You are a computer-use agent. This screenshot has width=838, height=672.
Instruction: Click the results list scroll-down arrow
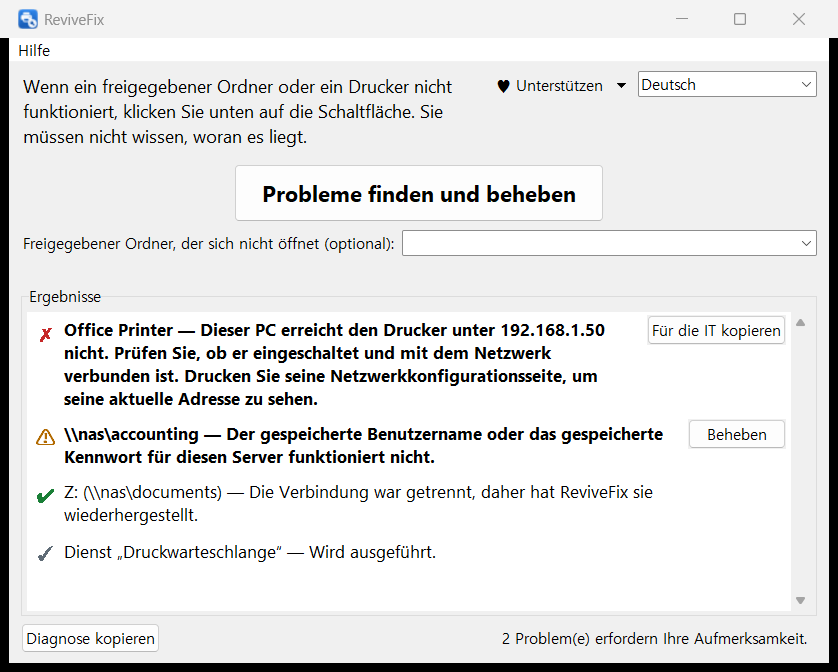(800, 600)
